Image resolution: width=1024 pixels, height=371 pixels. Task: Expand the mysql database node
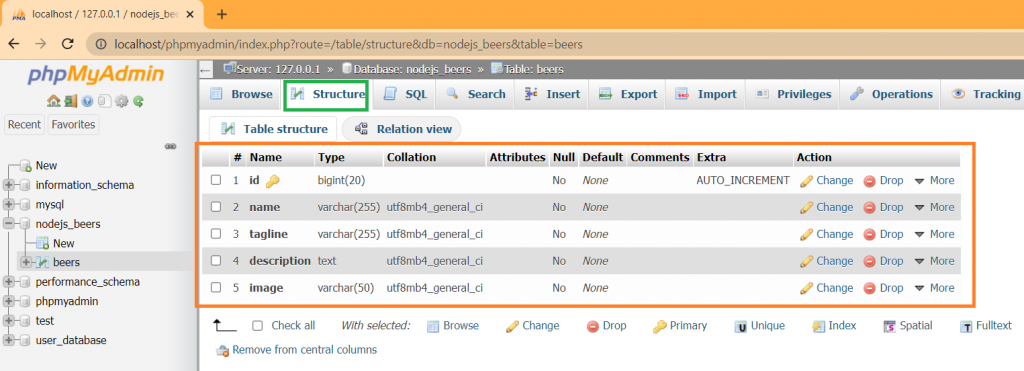coord(8,204)
